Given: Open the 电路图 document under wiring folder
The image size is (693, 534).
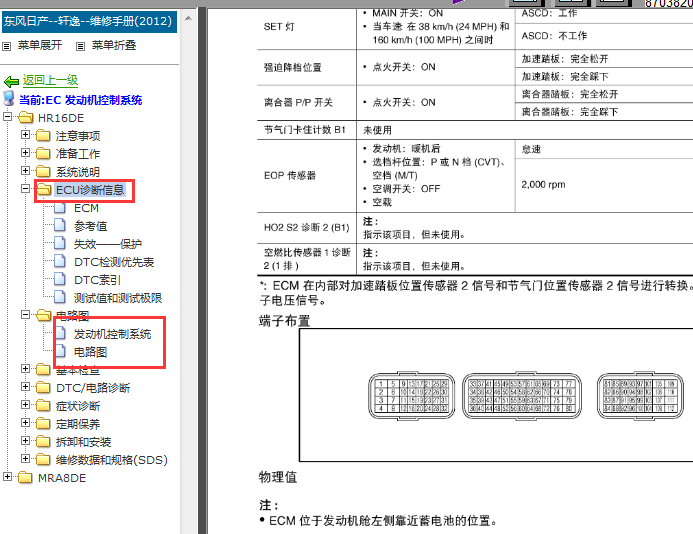Looking at the screenshot, I should (91, 352).
